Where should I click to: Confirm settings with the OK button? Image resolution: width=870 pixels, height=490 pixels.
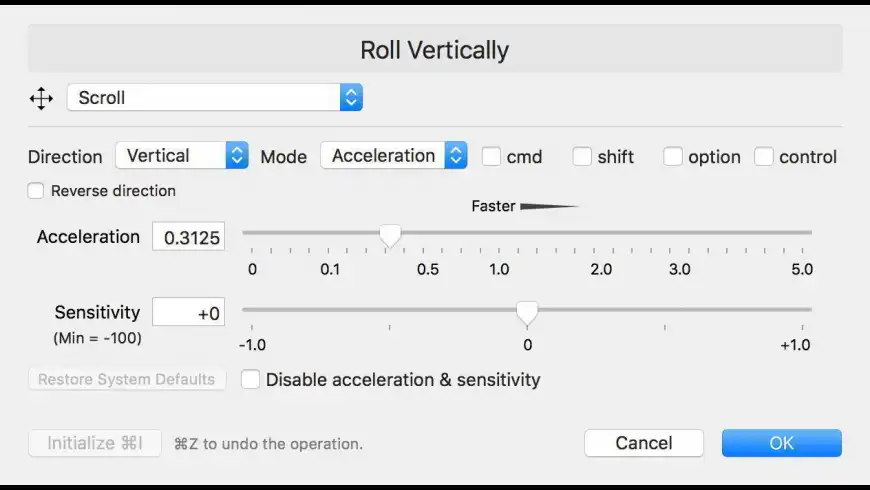[x=781, y=443]
